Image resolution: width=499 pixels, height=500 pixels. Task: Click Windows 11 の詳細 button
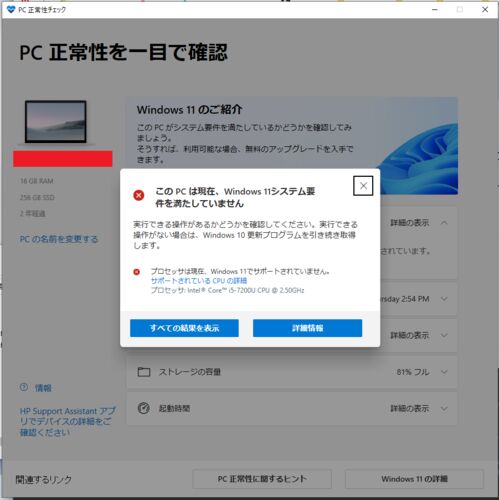[414, 479]
